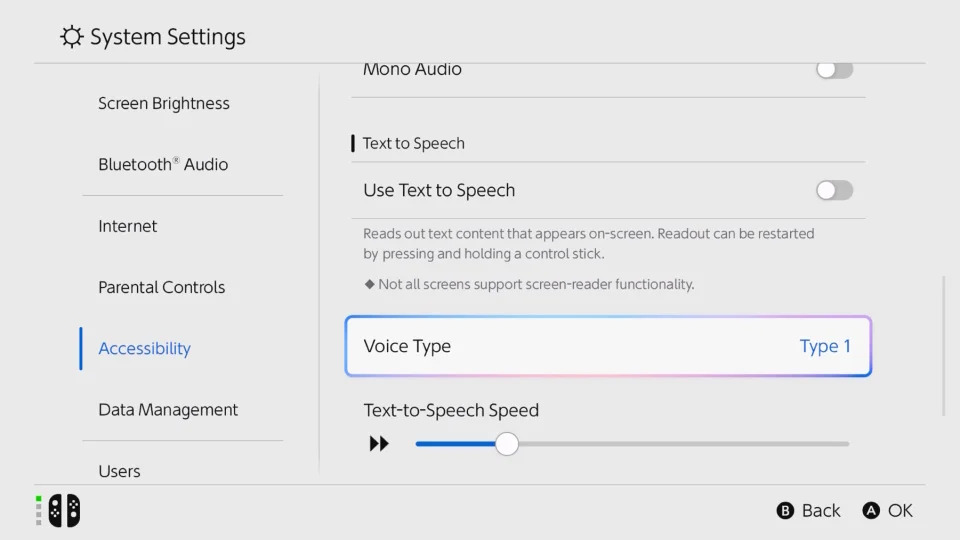The height and width of the screenshot is (540, 960).
Task: Click the vertical scrollbar on right edge
Action: [944, 346]
